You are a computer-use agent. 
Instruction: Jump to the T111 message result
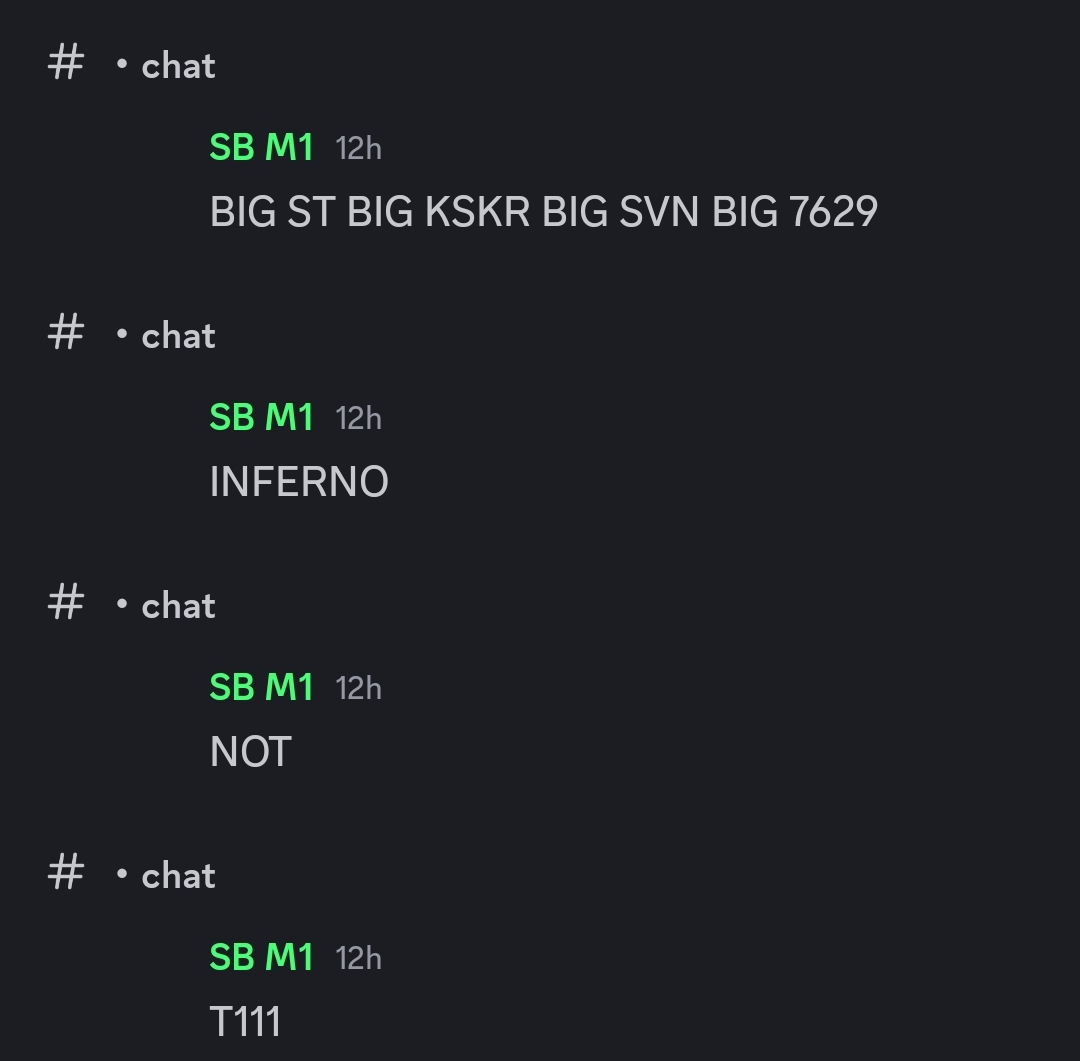(x=245, y=1022)
